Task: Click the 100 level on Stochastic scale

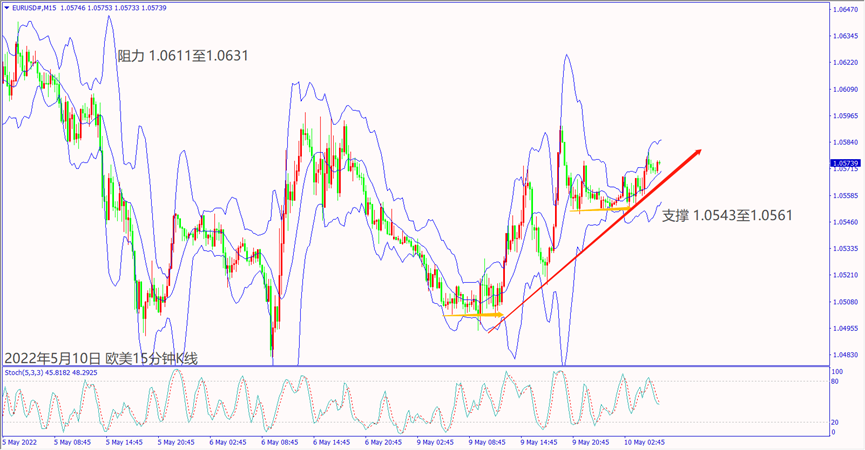Action: pos(839,370)
